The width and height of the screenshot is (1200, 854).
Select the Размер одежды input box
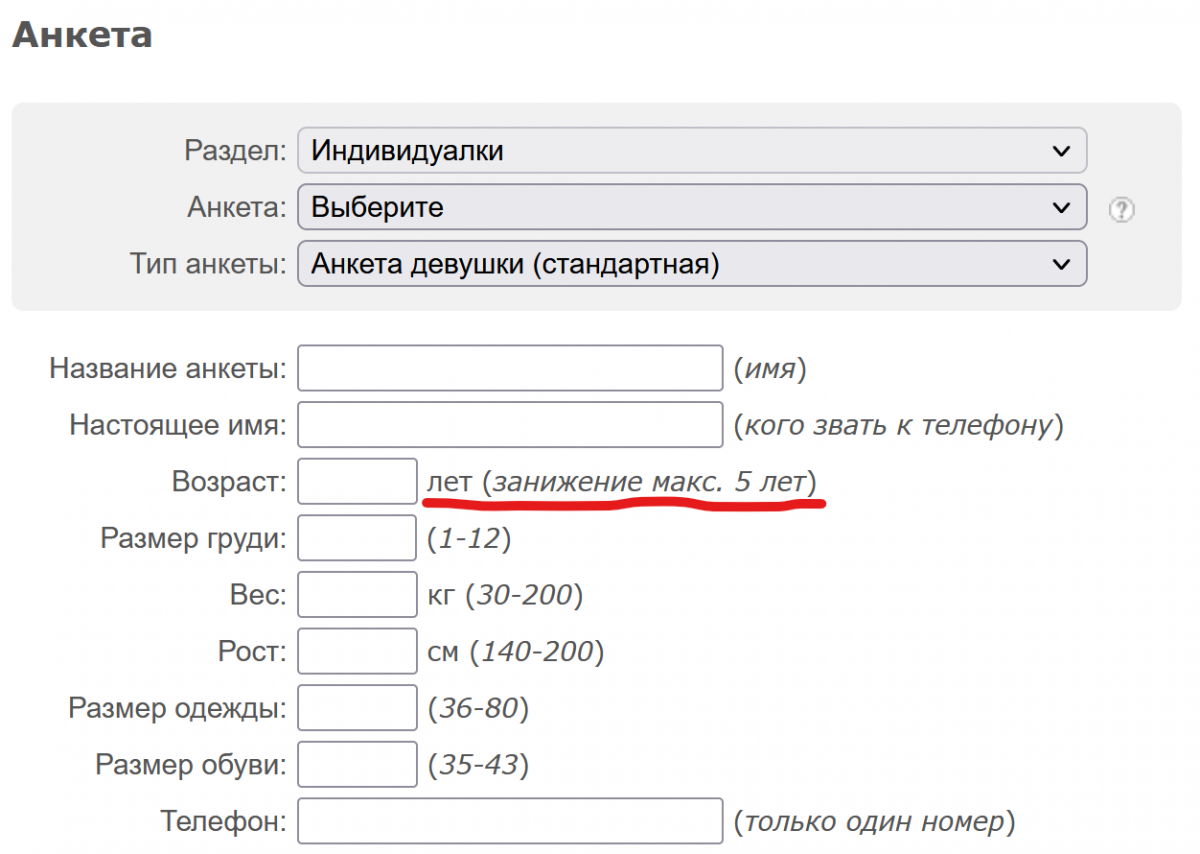pyautogui.click(x=357, y=709)
